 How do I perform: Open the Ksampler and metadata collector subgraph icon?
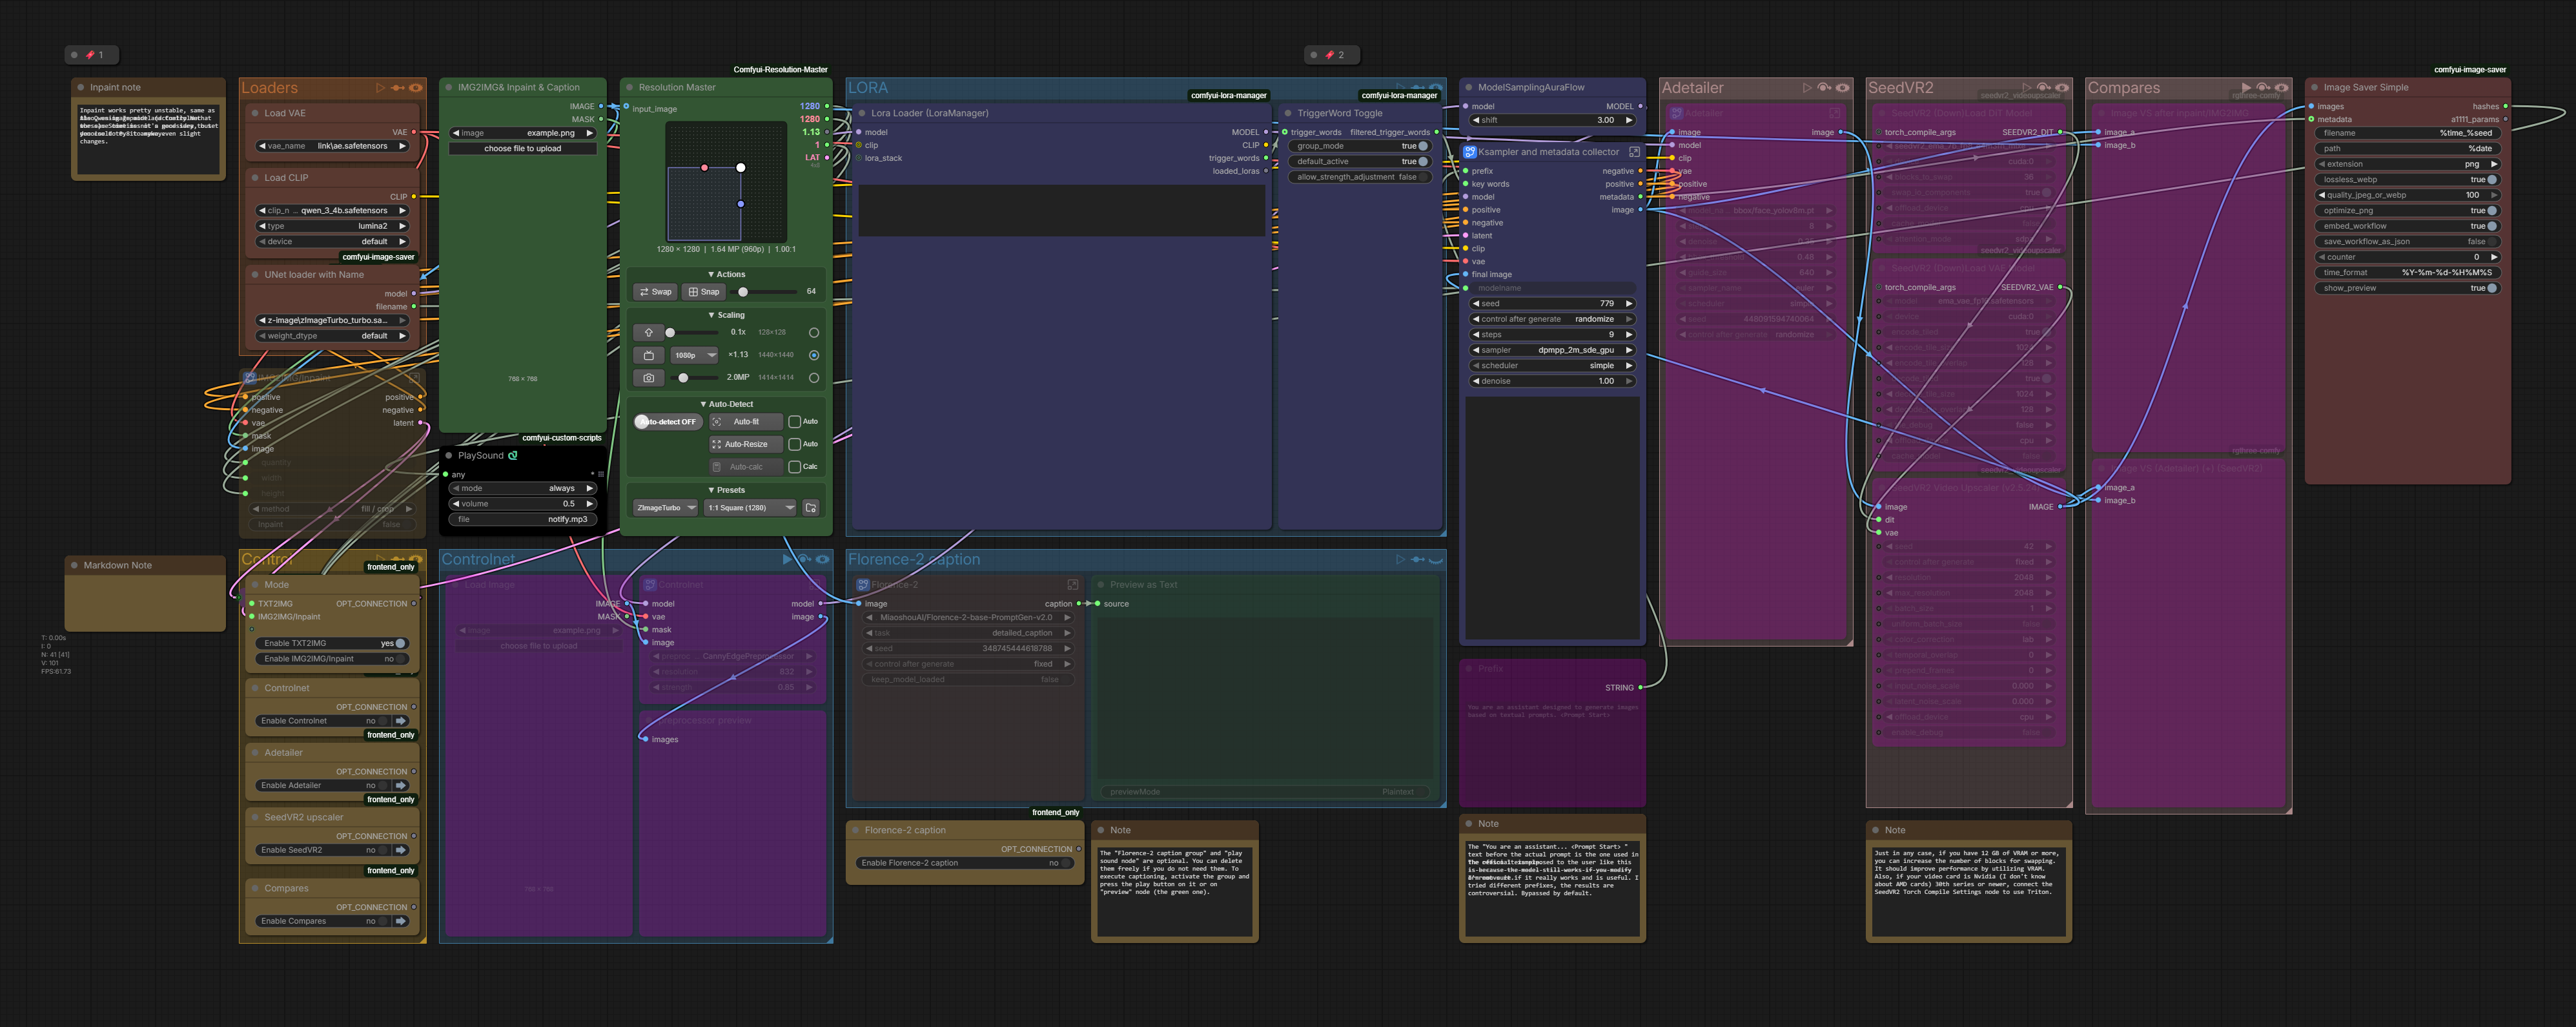click(1470, 152)
